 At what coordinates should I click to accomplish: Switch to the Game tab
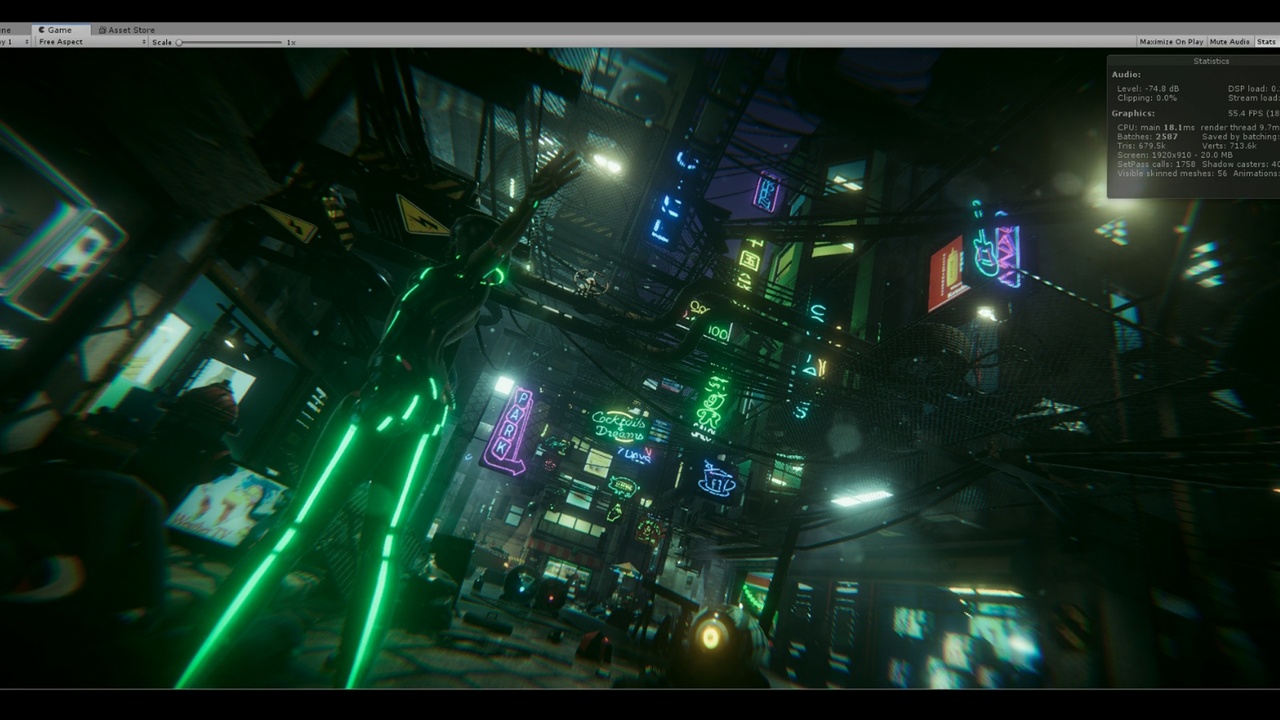(61, 30)
